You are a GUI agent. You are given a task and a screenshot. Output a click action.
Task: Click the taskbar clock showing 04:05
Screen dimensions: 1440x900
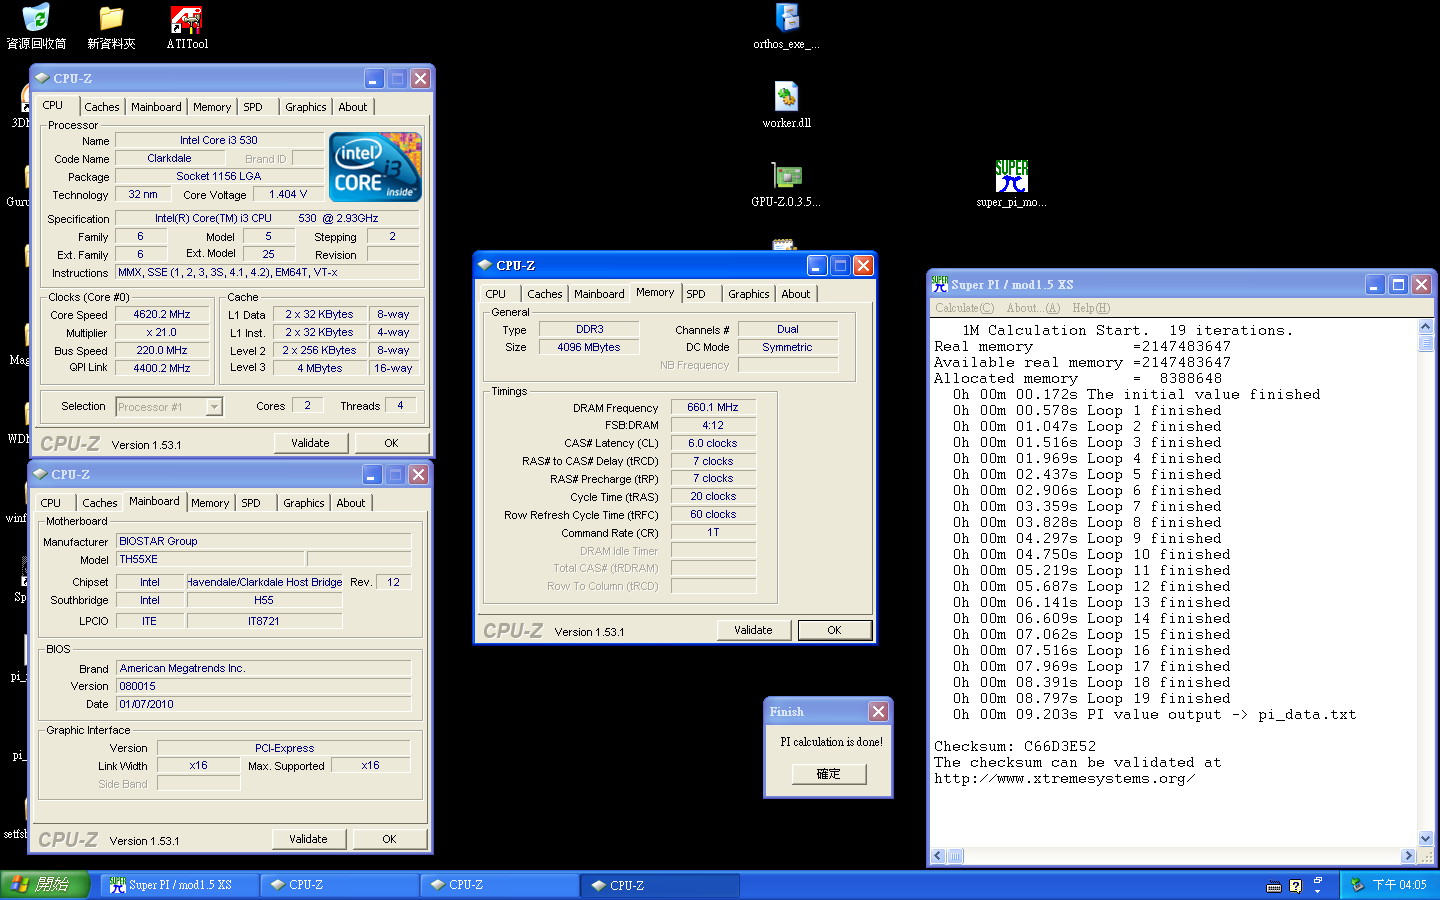click(x=1399, y=885)
